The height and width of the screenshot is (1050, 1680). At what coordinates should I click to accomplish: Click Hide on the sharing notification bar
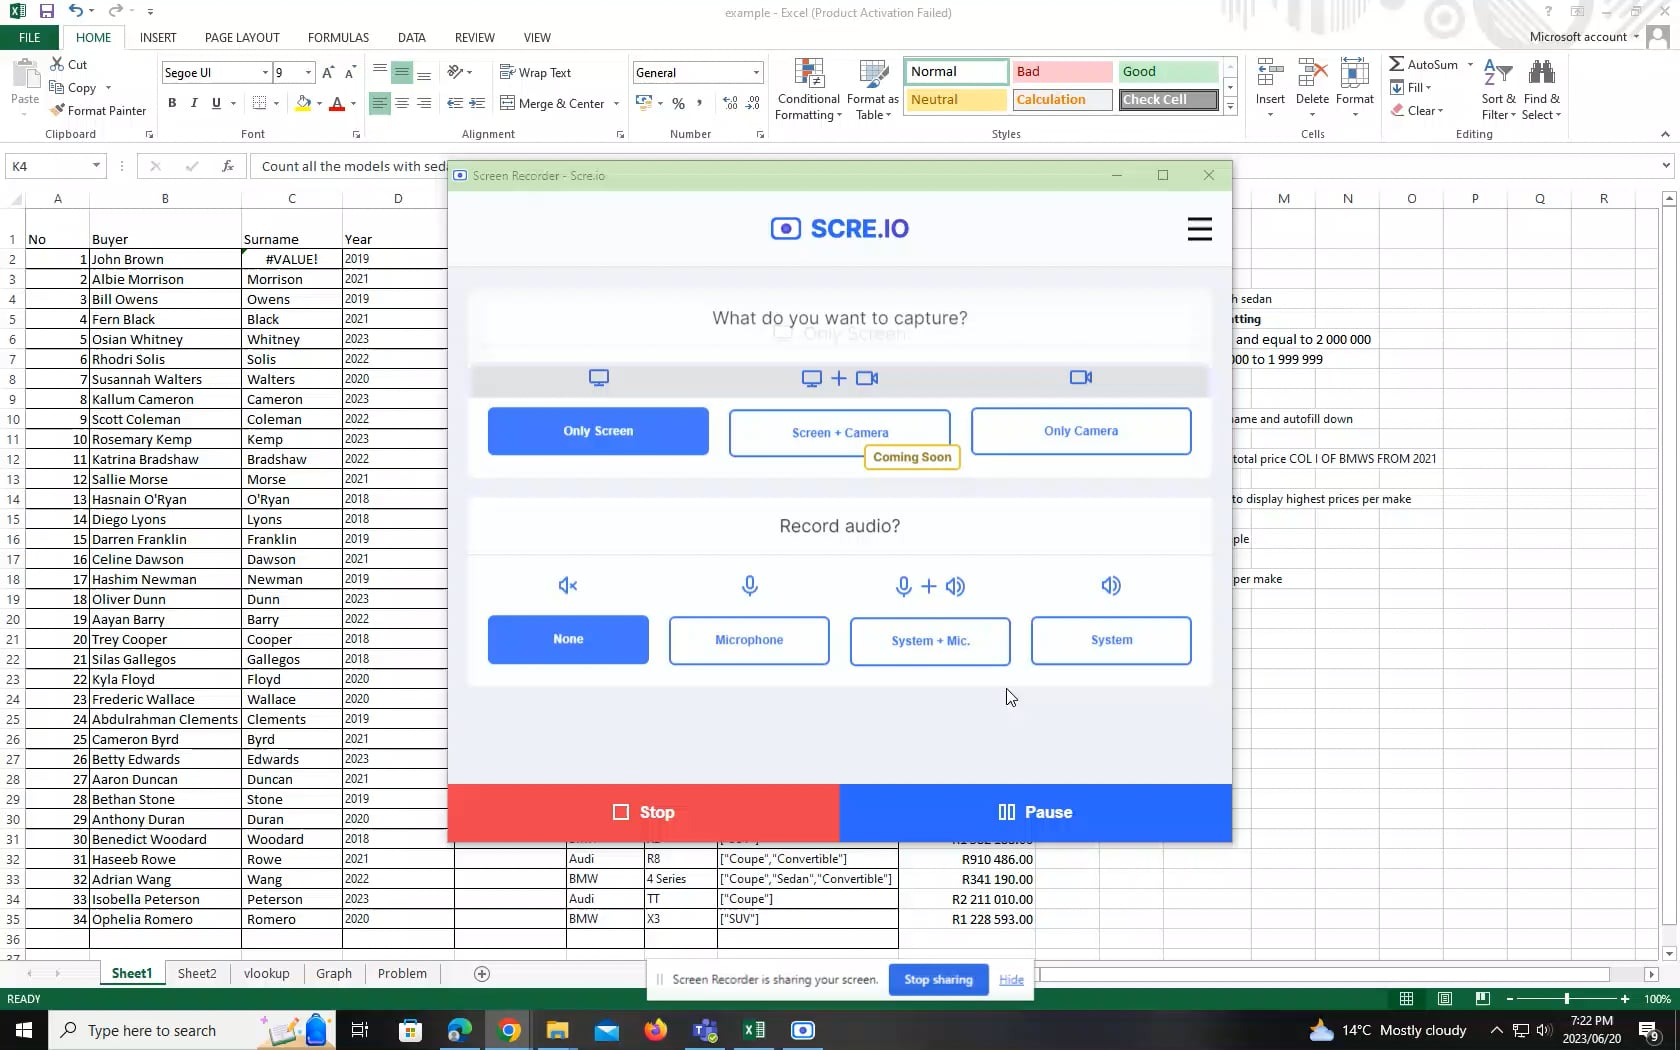pyautogui.click(x=1011, y=980)
